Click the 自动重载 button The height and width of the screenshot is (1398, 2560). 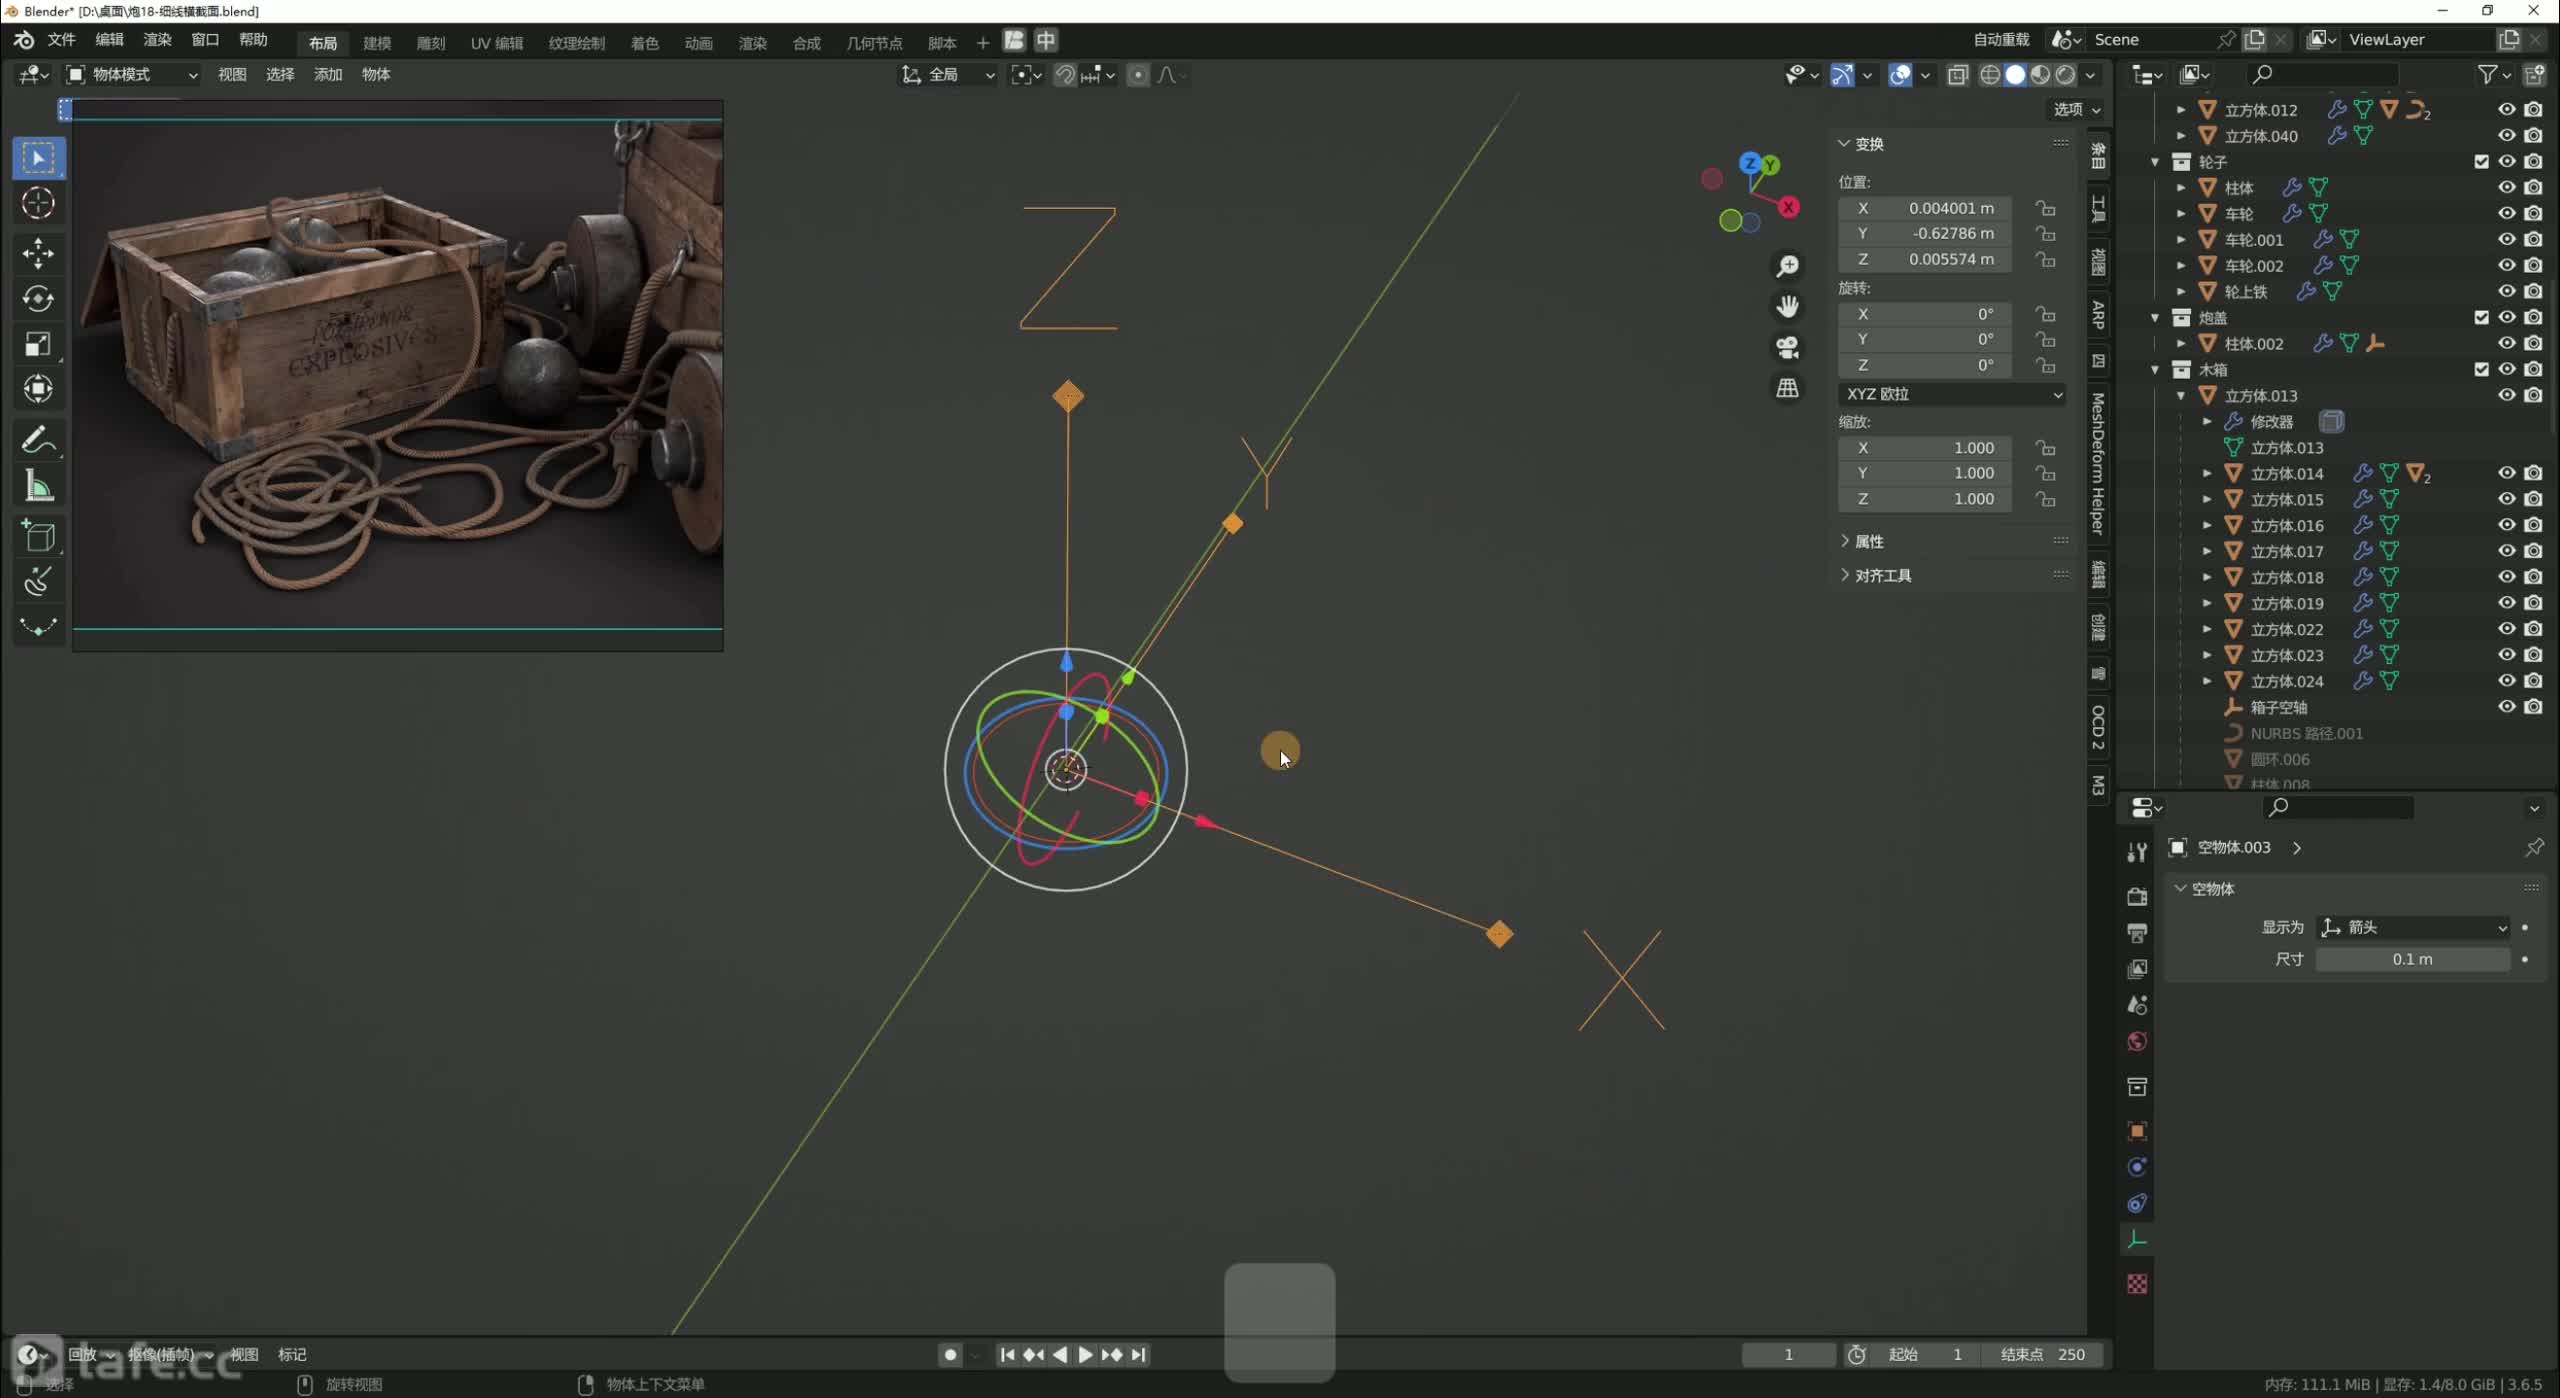(2001, 40)
